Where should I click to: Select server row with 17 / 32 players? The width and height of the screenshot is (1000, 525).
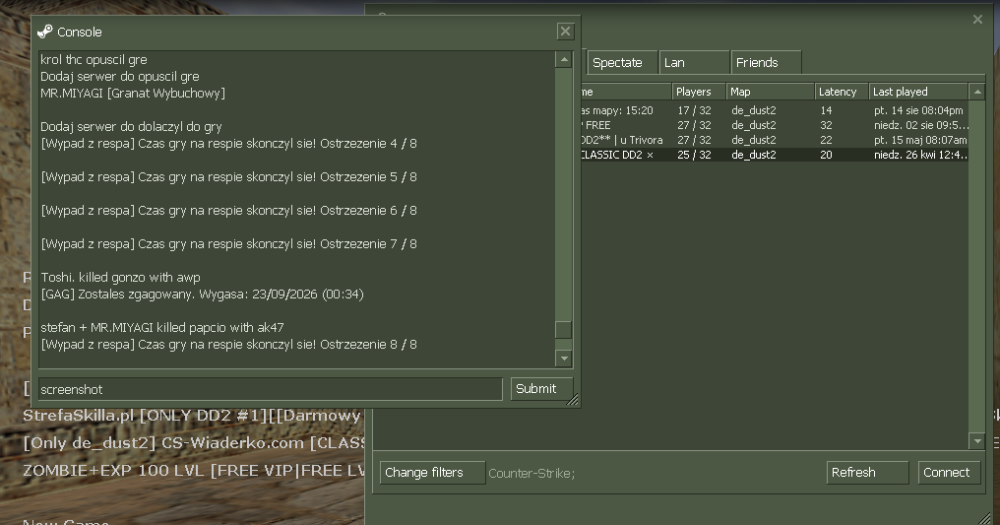[x=774, y=110]
